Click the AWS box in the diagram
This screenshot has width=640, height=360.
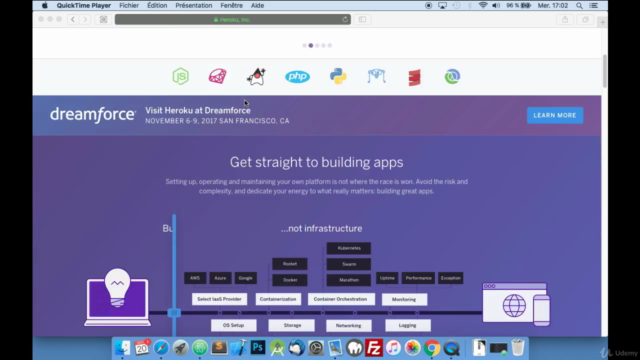(x=195, y=278)
